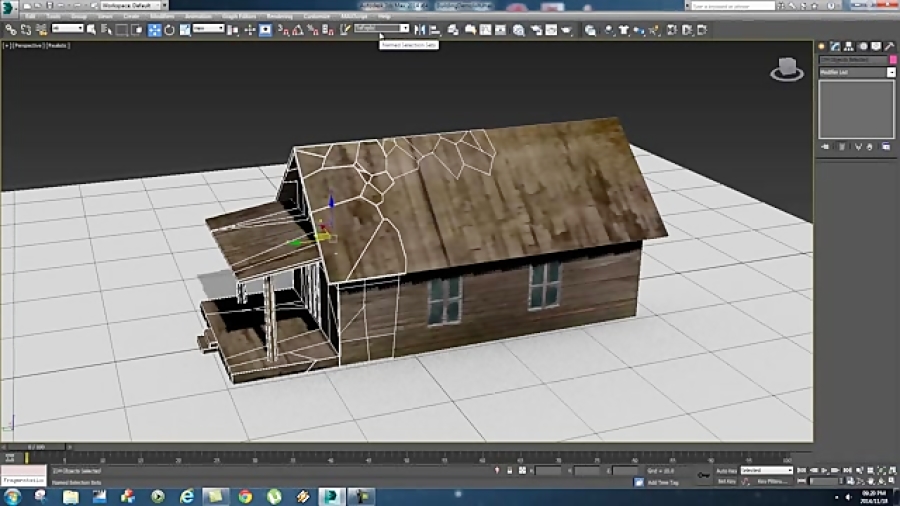Click the Set Key button
This screenshot has height=506, width=900.
(x=727, y=481)
